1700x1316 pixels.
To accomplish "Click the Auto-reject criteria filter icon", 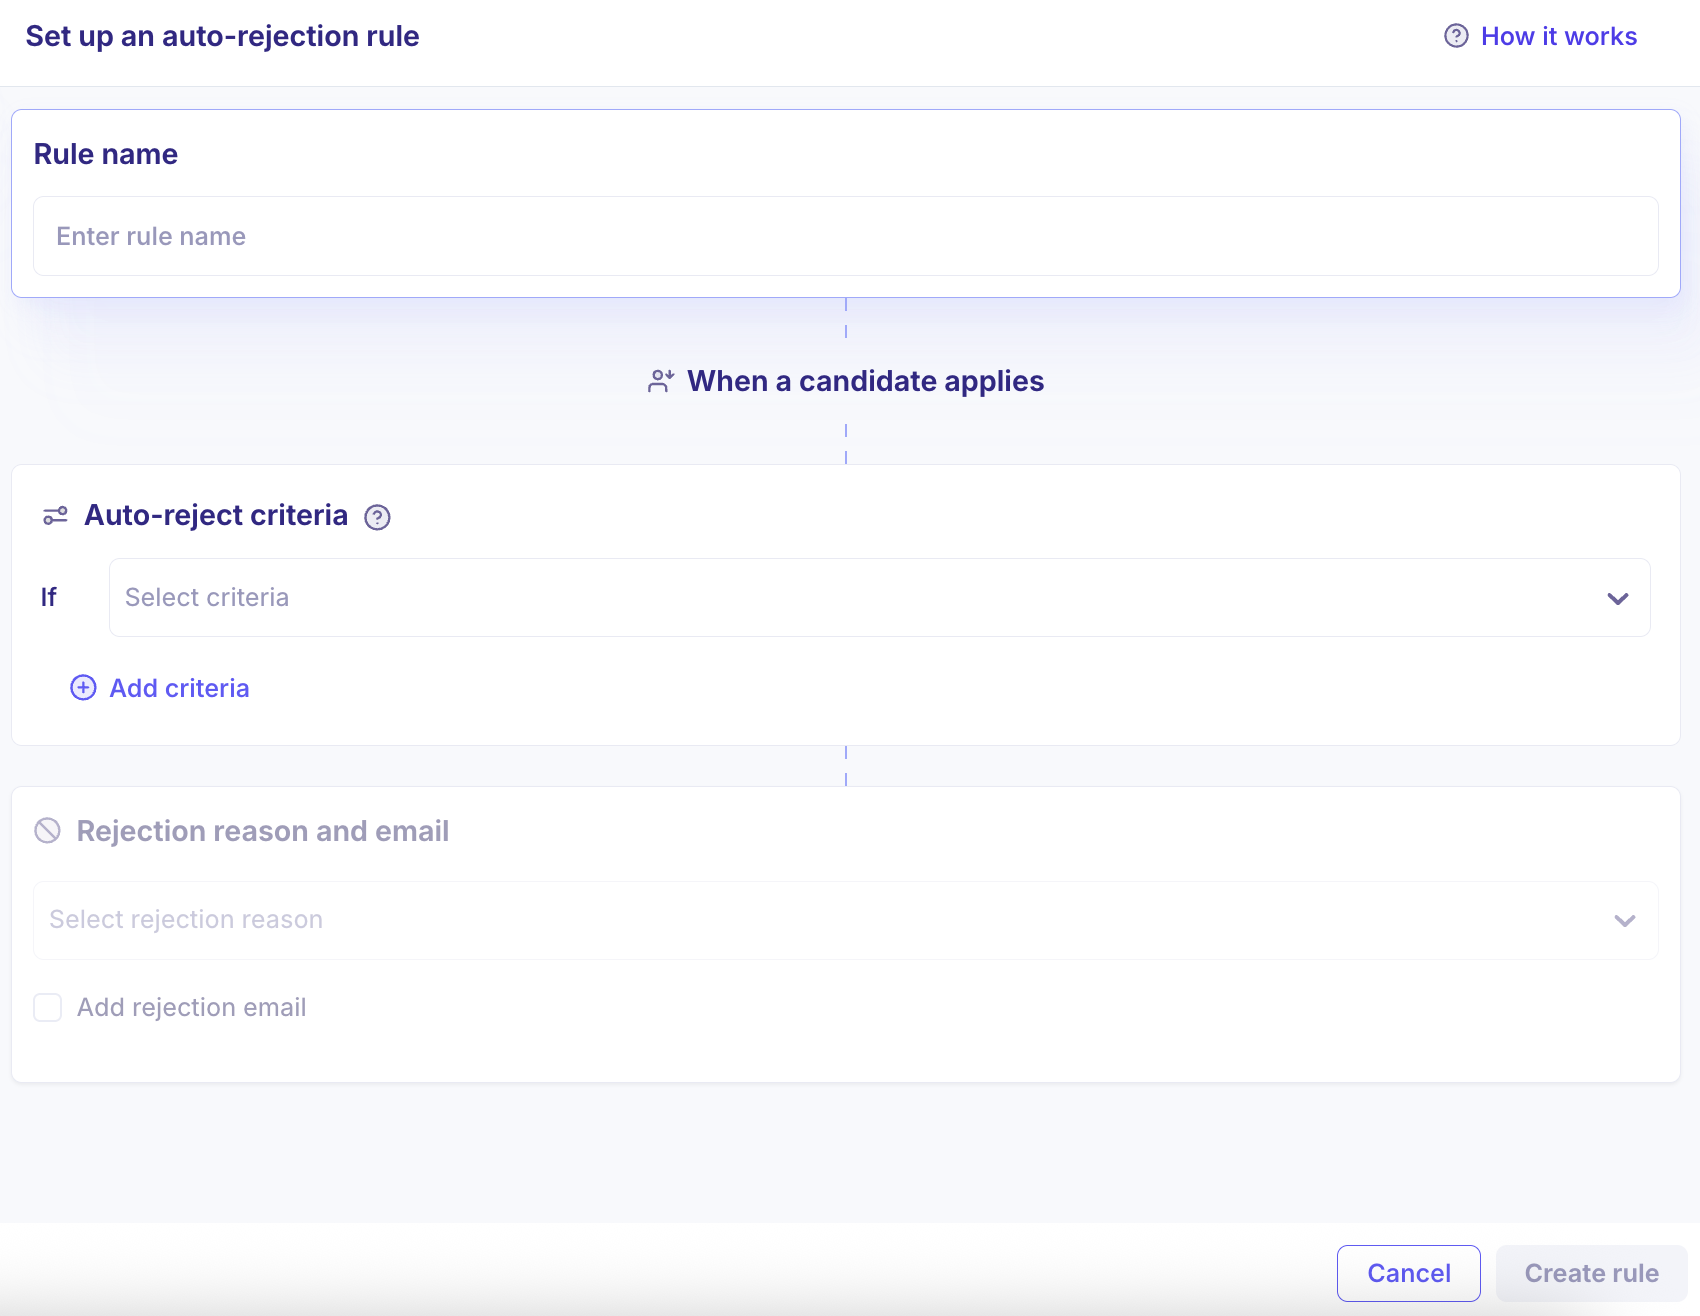I will pyautogui.click(x=55, y=515).
